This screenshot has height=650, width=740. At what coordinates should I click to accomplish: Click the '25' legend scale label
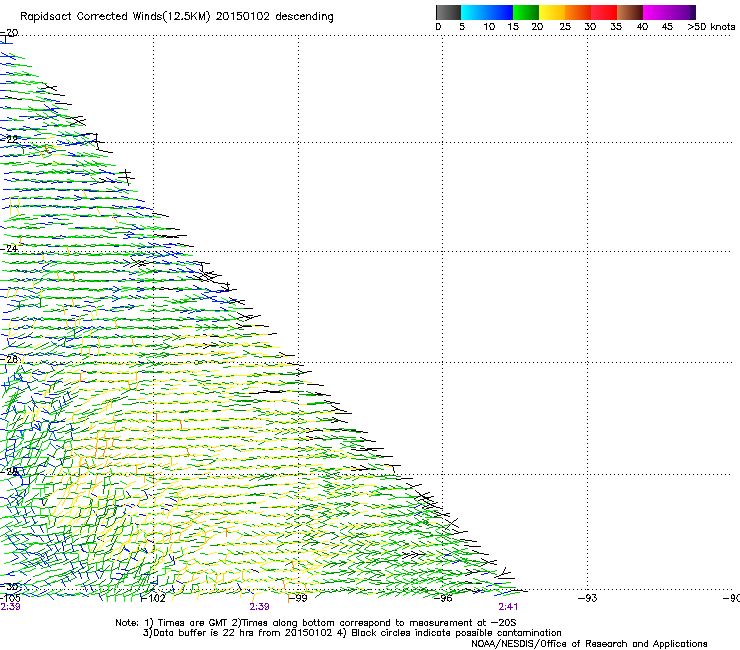click(x=565, y=27)
